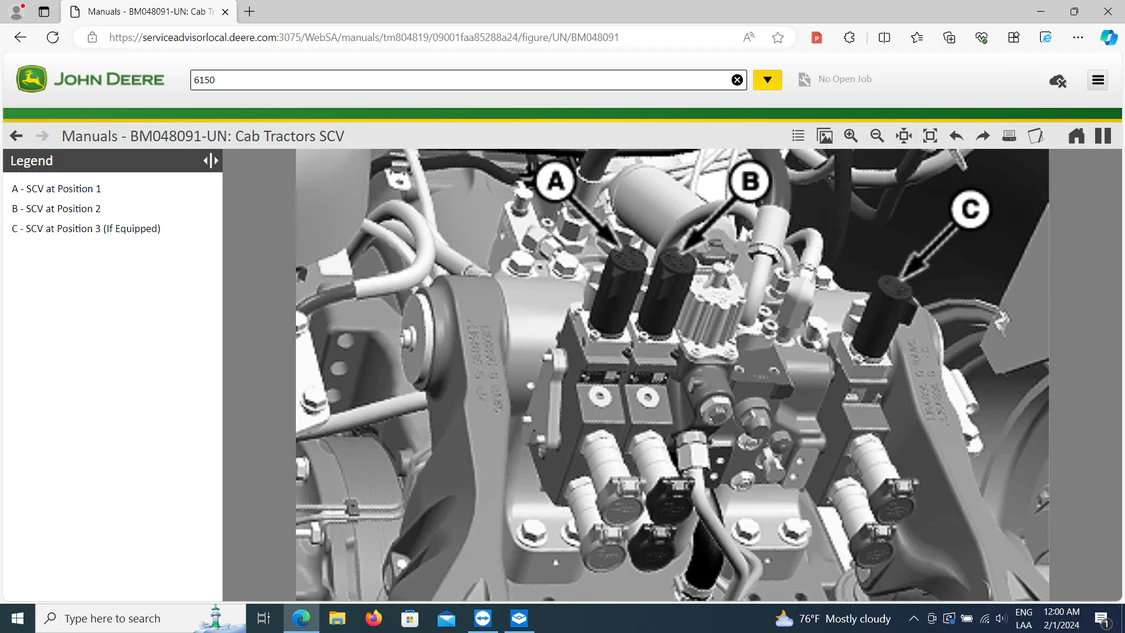Navigate back with the manual's left arrow
1125x633 pixels.
click(x=16, y=136)
